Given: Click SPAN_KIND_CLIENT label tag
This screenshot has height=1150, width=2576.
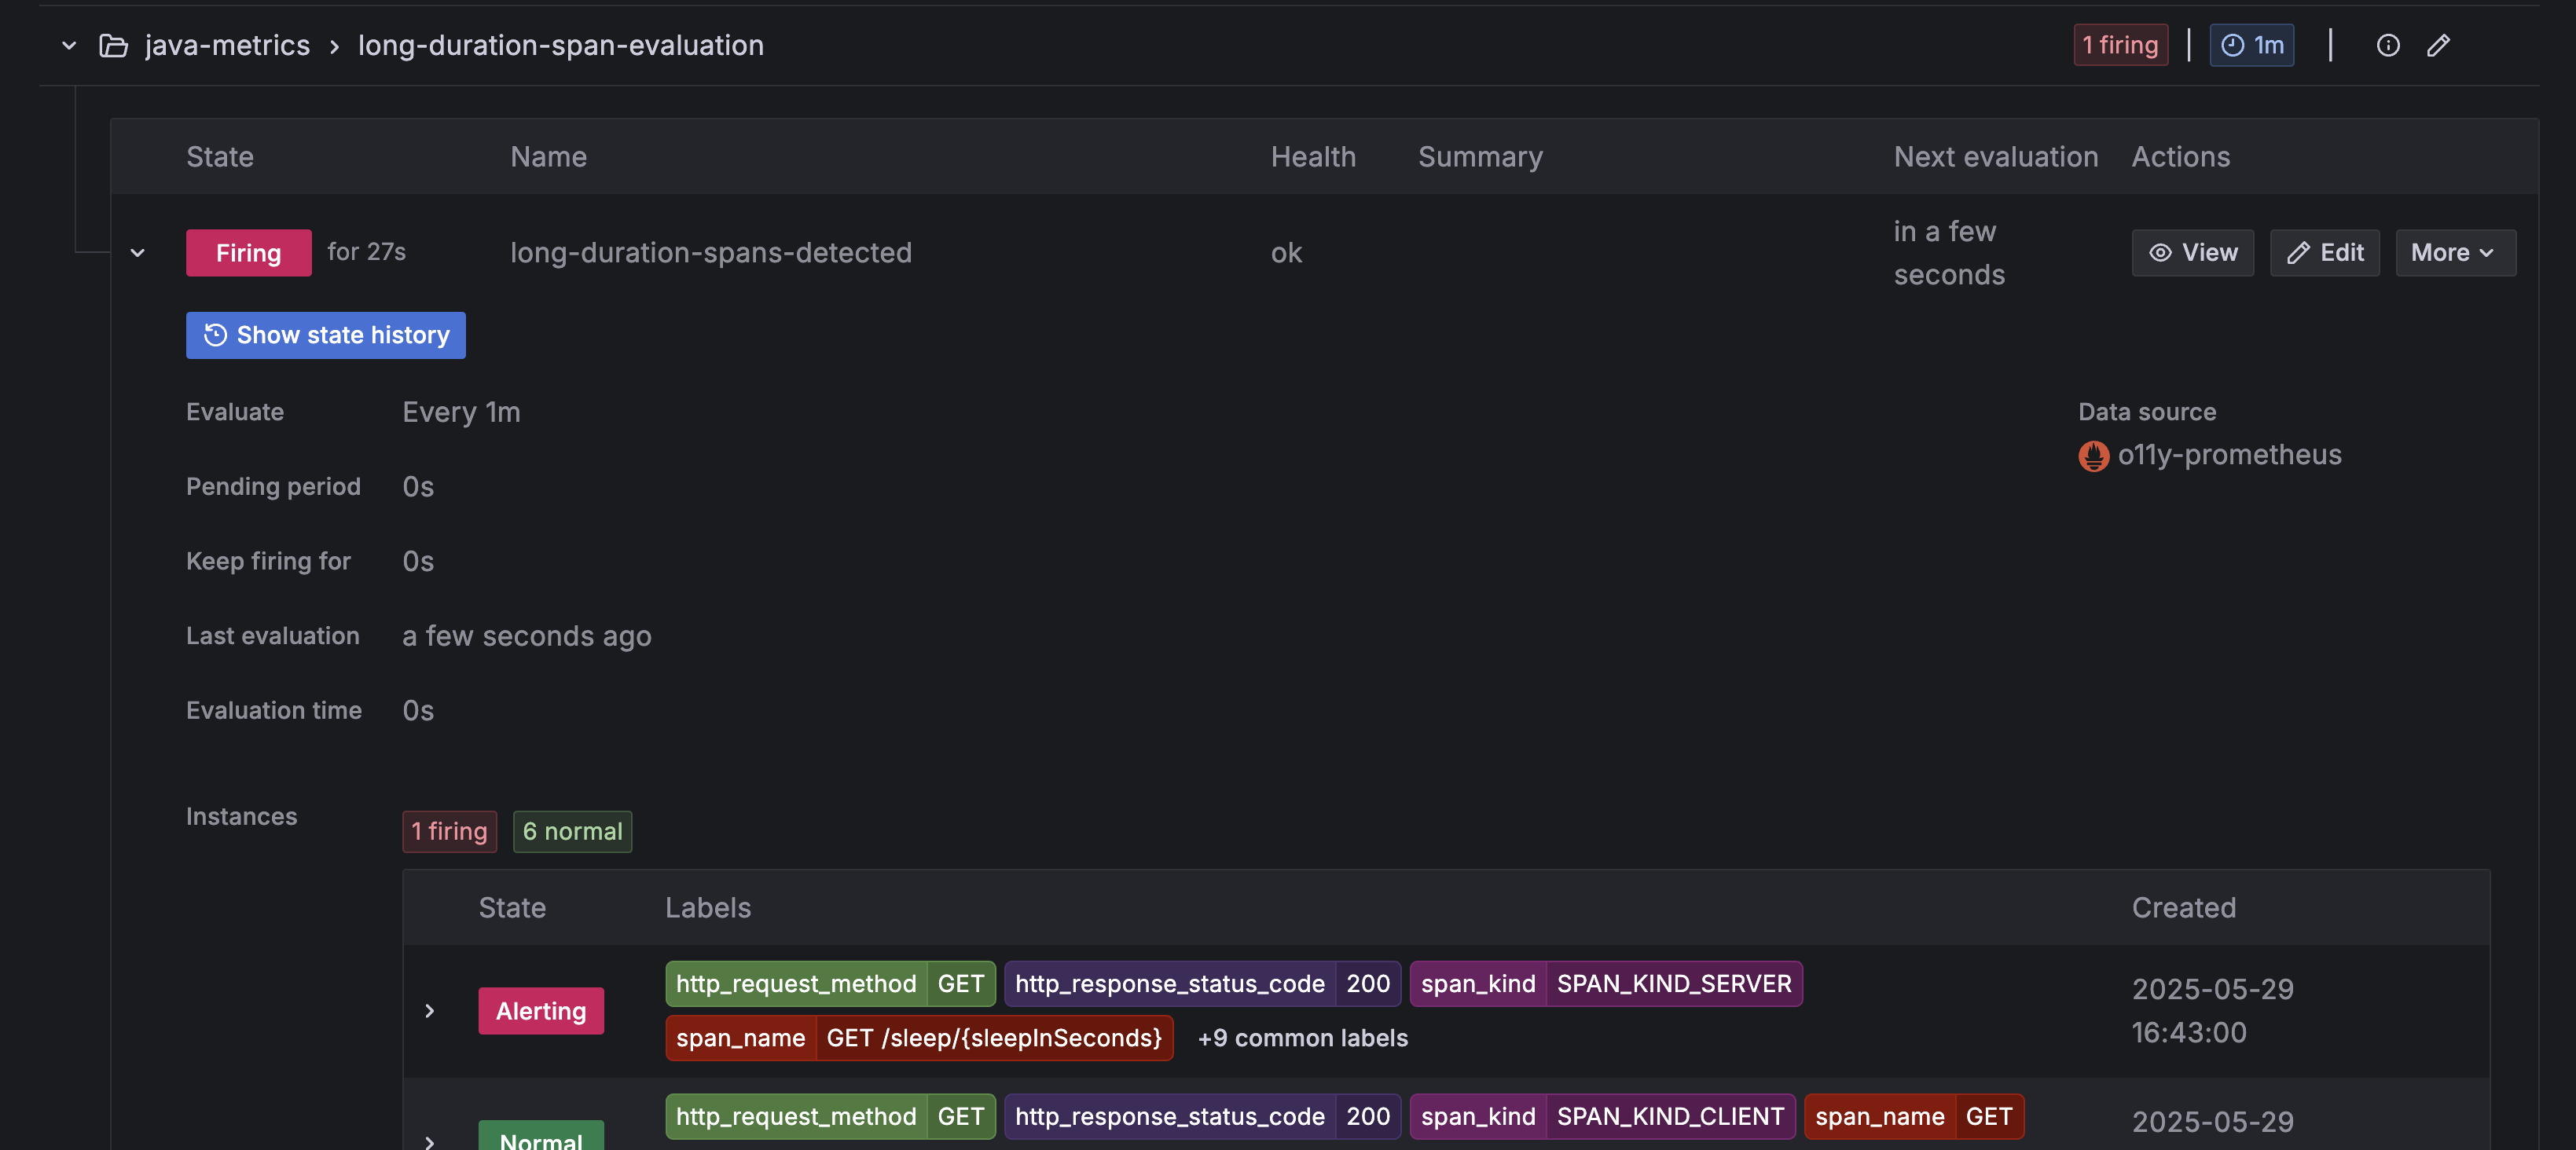Looking at the screenshot, I should click(x=1602, y=1116).
